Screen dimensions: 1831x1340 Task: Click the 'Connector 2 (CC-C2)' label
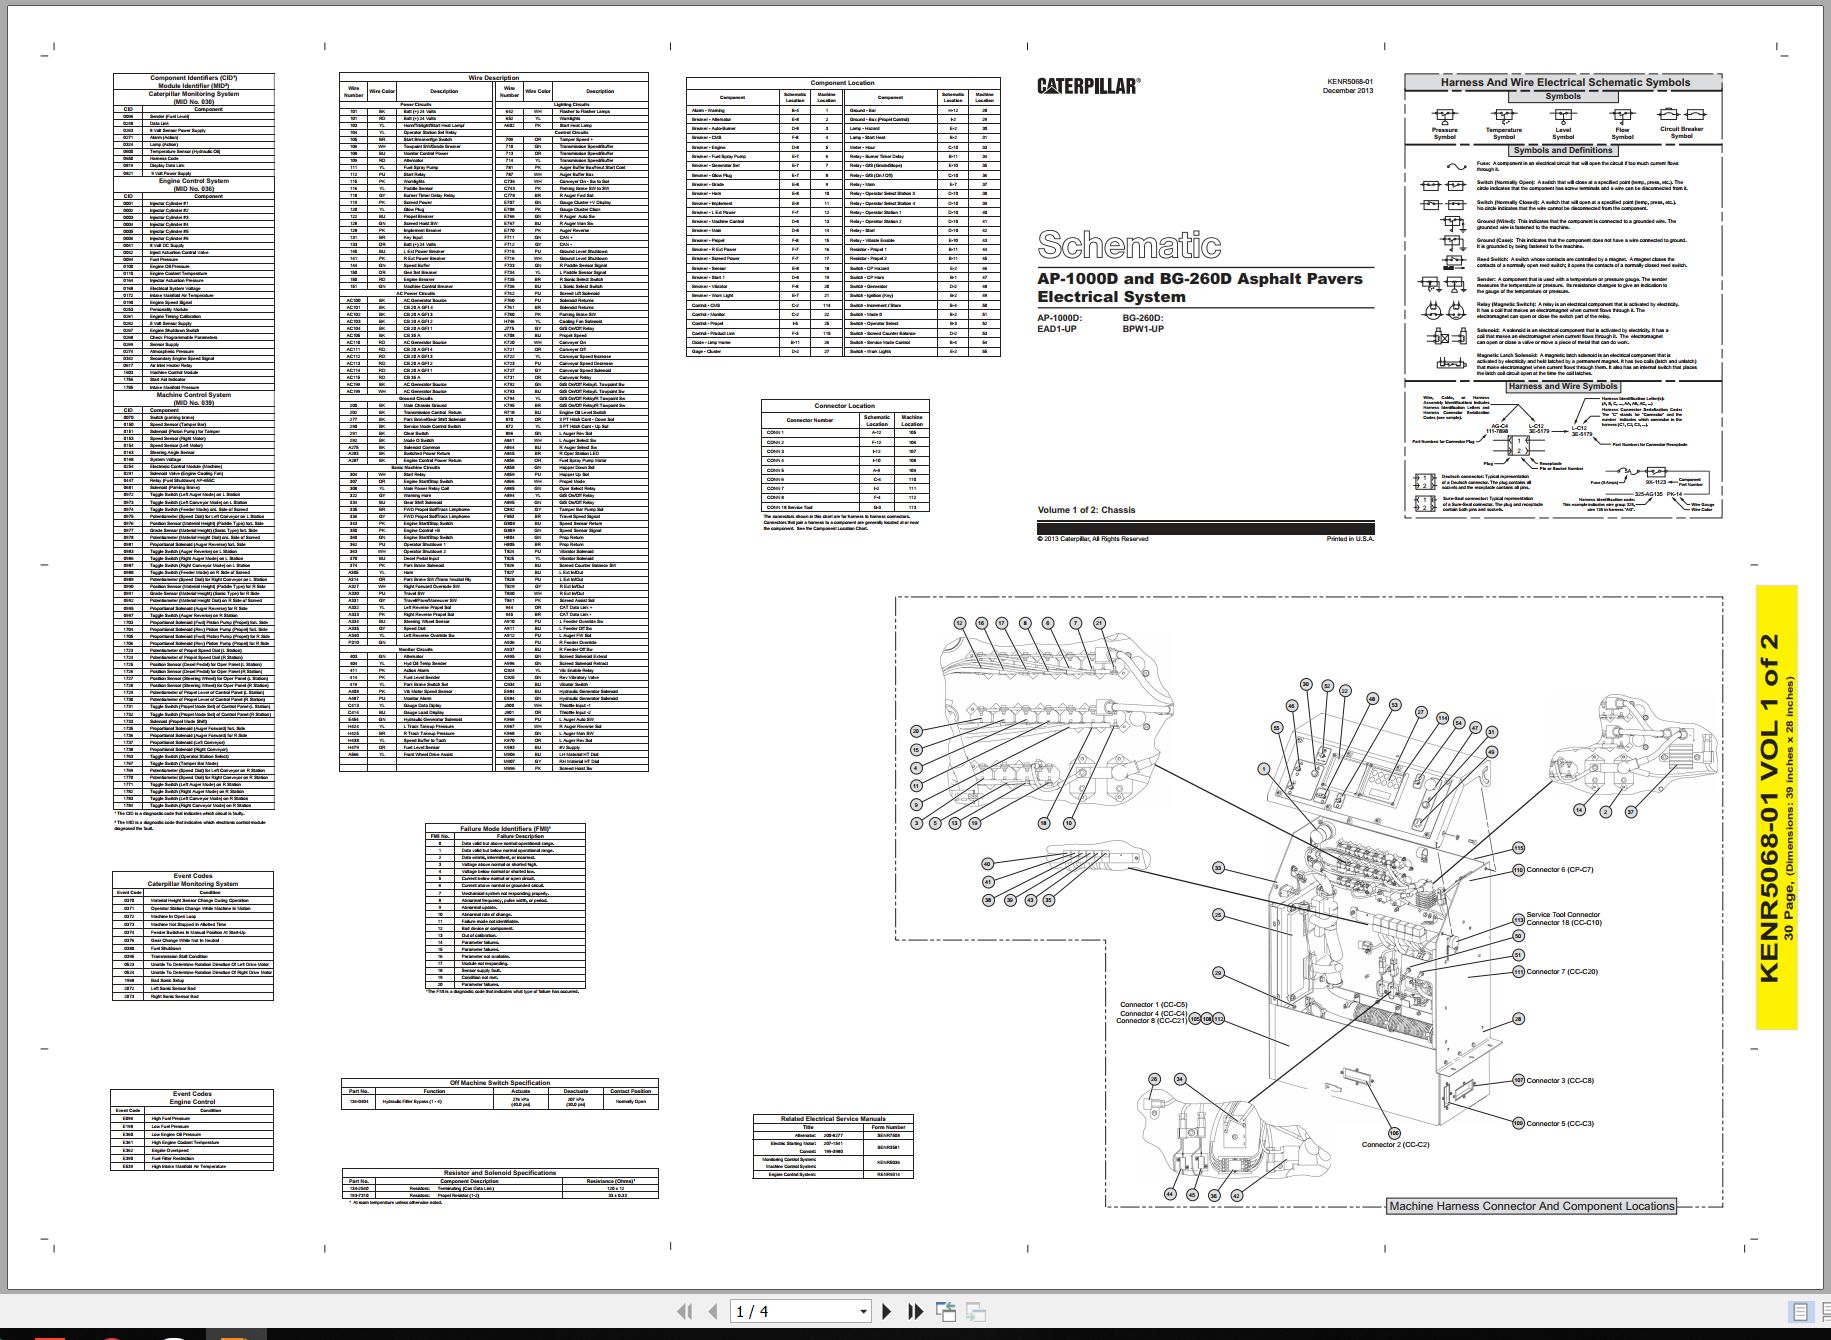pos(1395,1145)
